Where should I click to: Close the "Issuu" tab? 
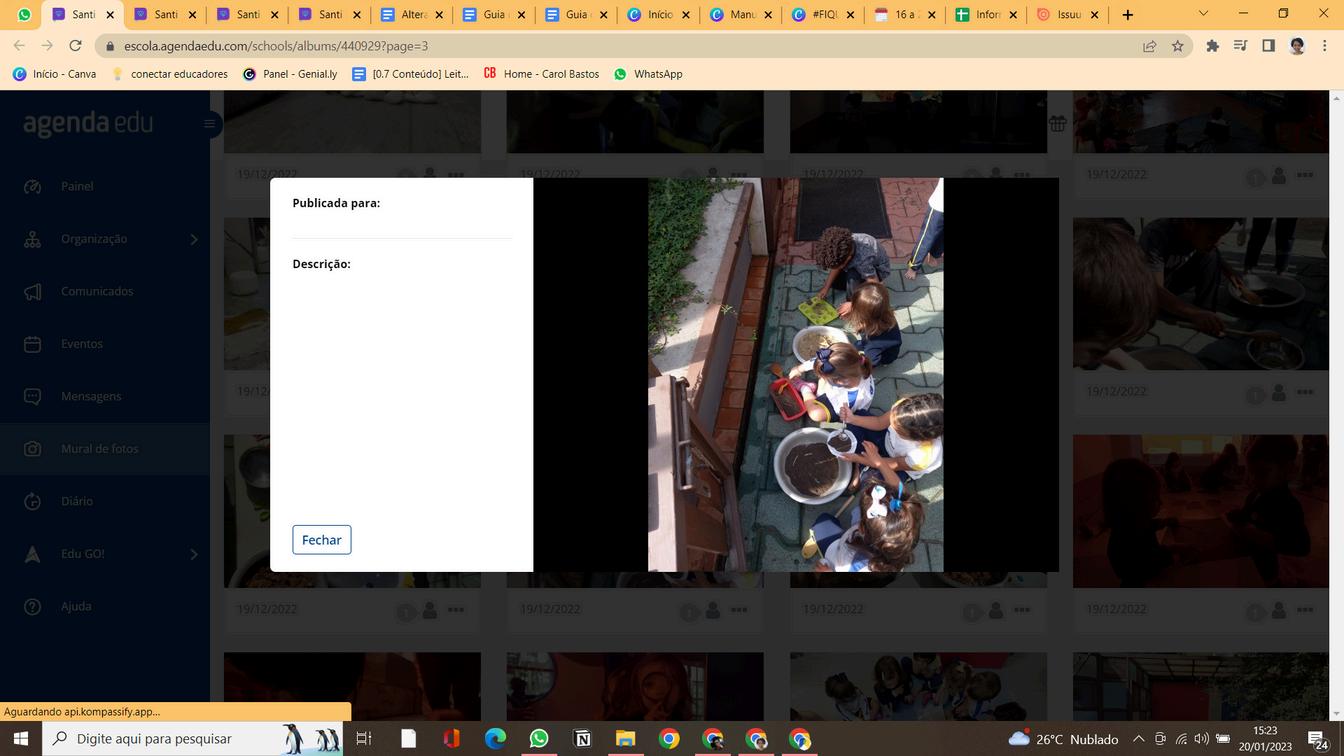point(1094,15)
